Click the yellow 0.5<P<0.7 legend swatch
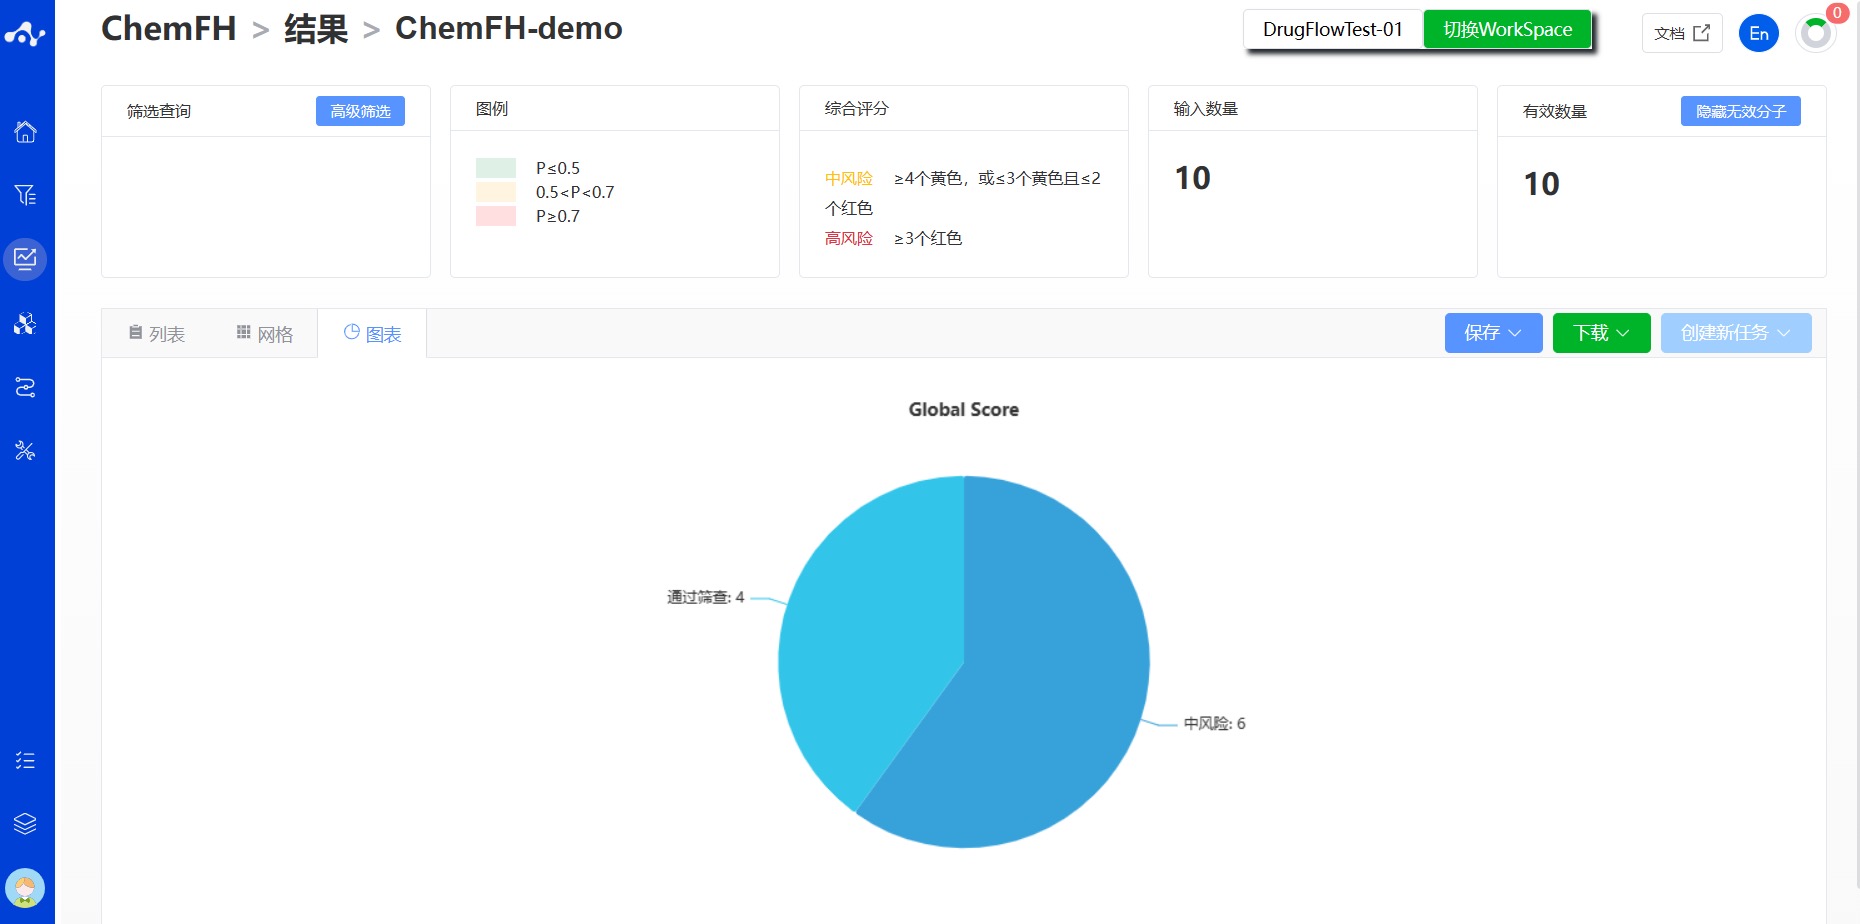1860x924 pixels. click(496, 192)
